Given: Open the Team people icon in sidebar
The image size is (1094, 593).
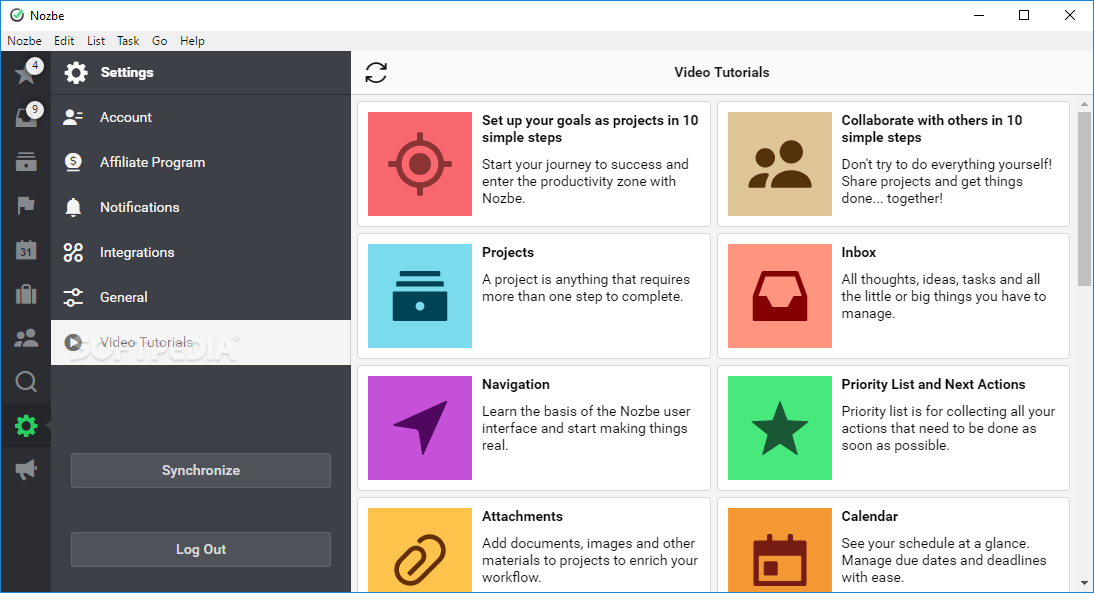Looking at the screenshot, I should pyautogui.click(x=26, y=338).
